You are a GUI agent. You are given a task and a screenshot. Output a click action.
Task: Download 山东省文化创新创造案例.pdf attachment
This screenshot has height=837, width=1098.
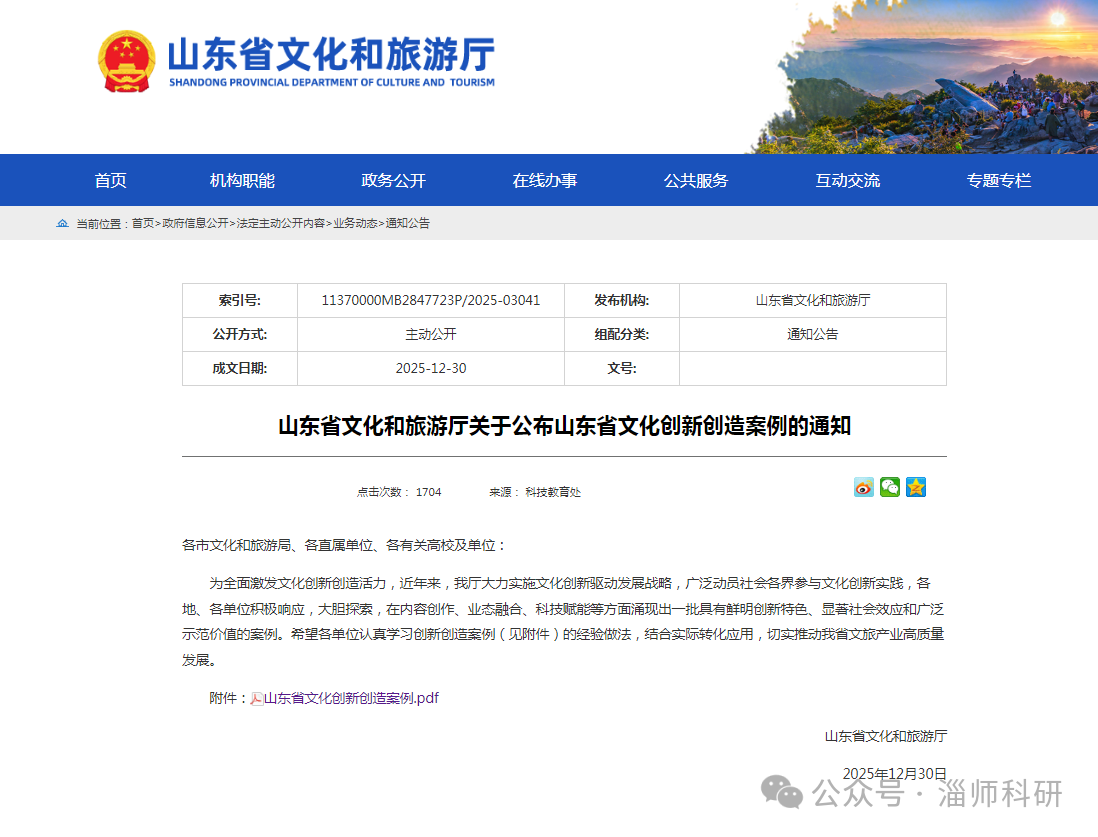[351, 698]
